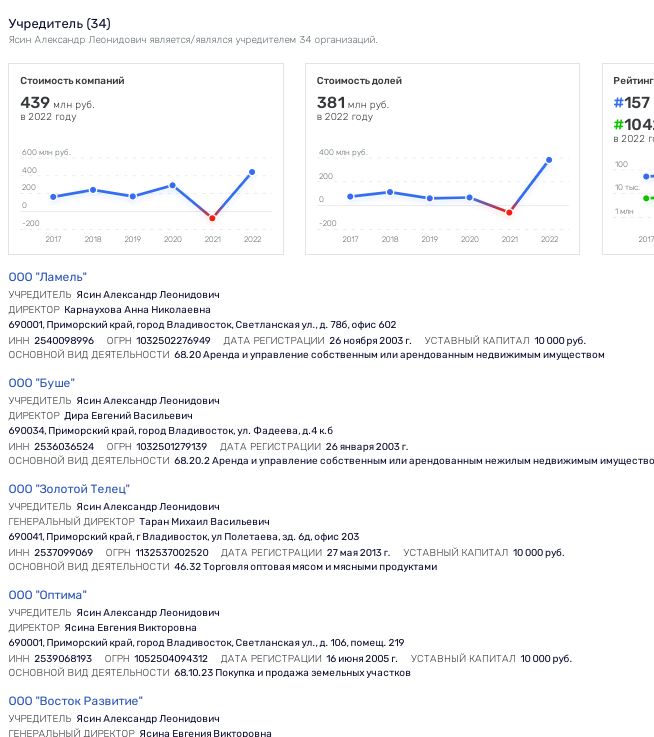
Task: Click founder Ясин Александр Леонидович under Ламель
Action: pyautogui.click(x=148, y=295)
